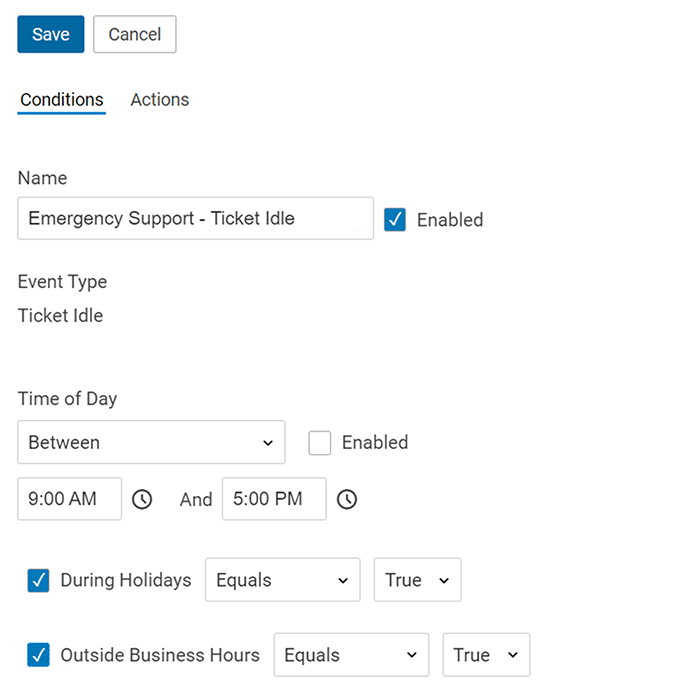Select the Conditions tab

click(x=62, y=100)
